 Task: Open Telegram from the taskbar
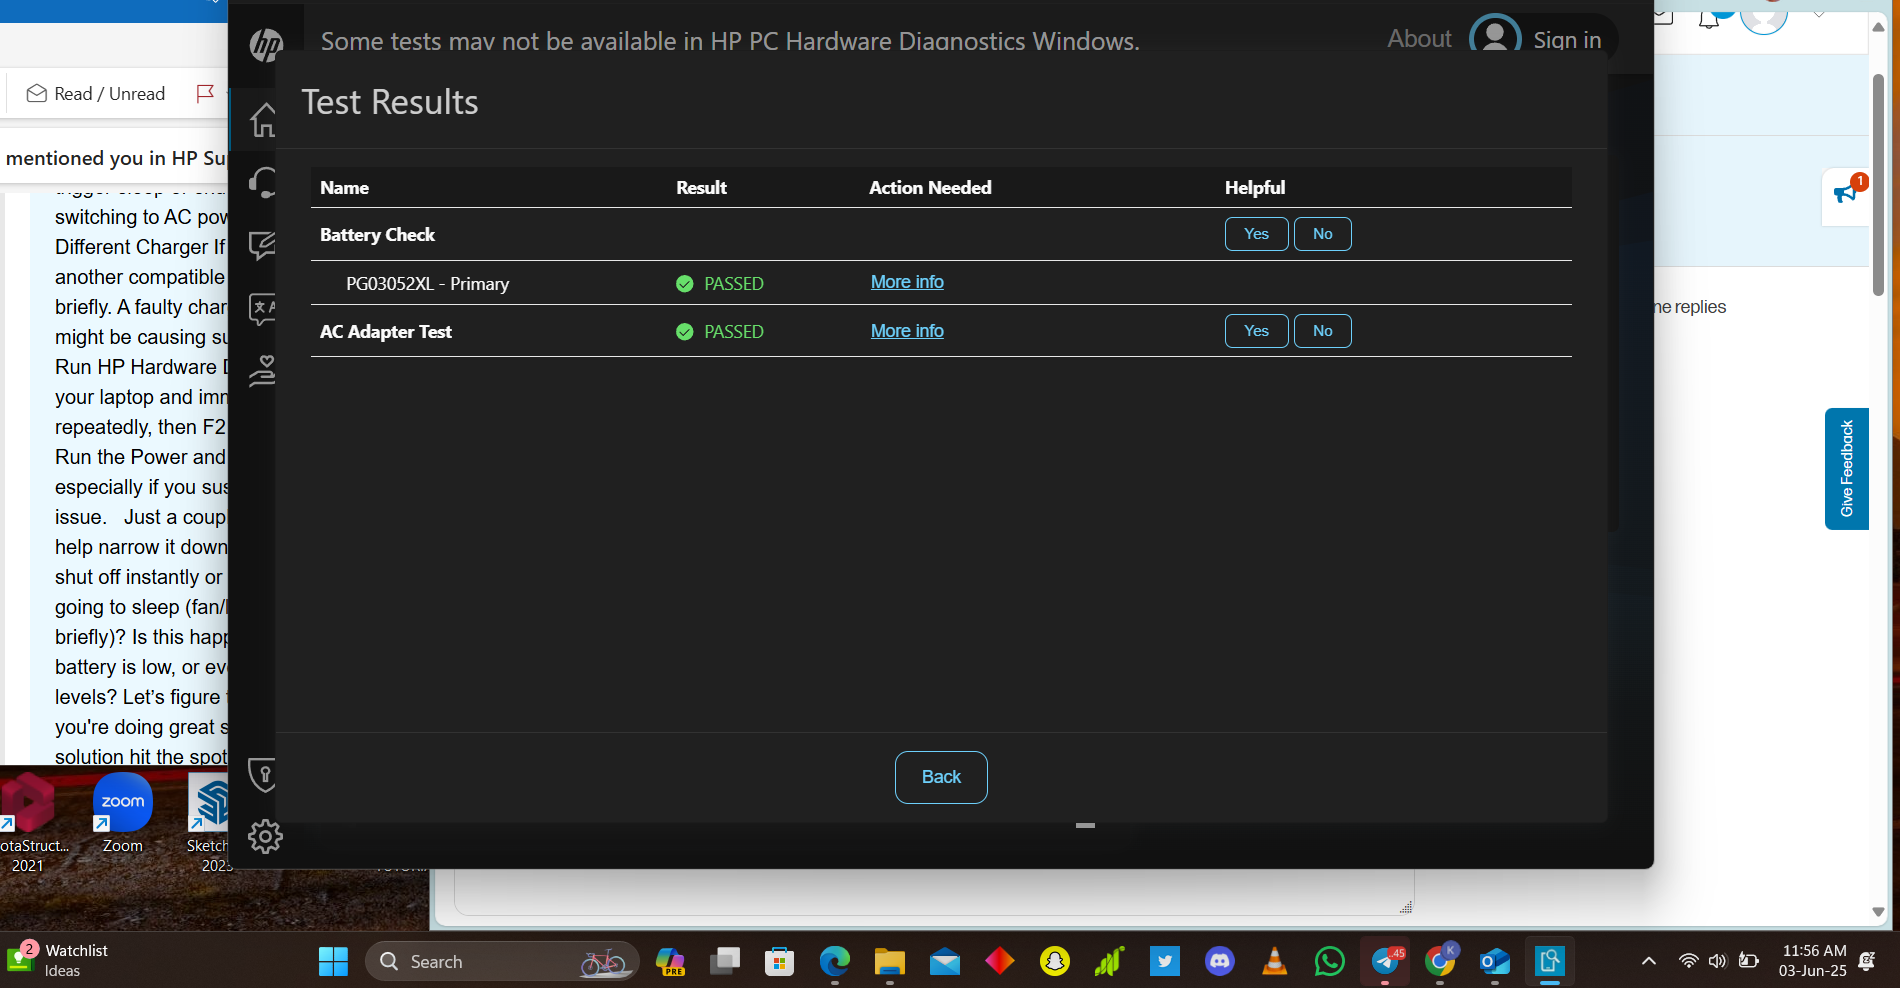click(x=1385, y=962)
